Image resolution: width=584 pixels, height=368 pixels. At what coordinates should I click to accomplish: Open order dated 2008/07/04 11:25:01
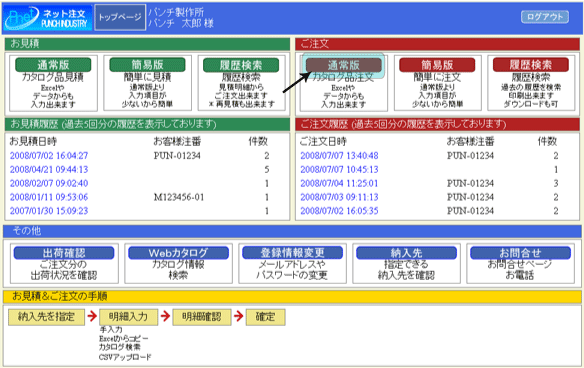point(339,183)
